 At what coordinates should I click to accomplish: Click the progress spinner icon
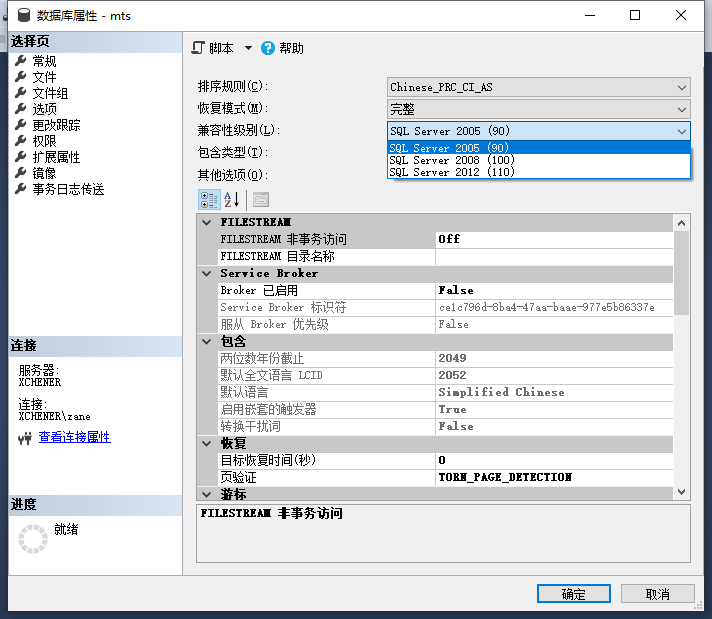click(33, 539)
